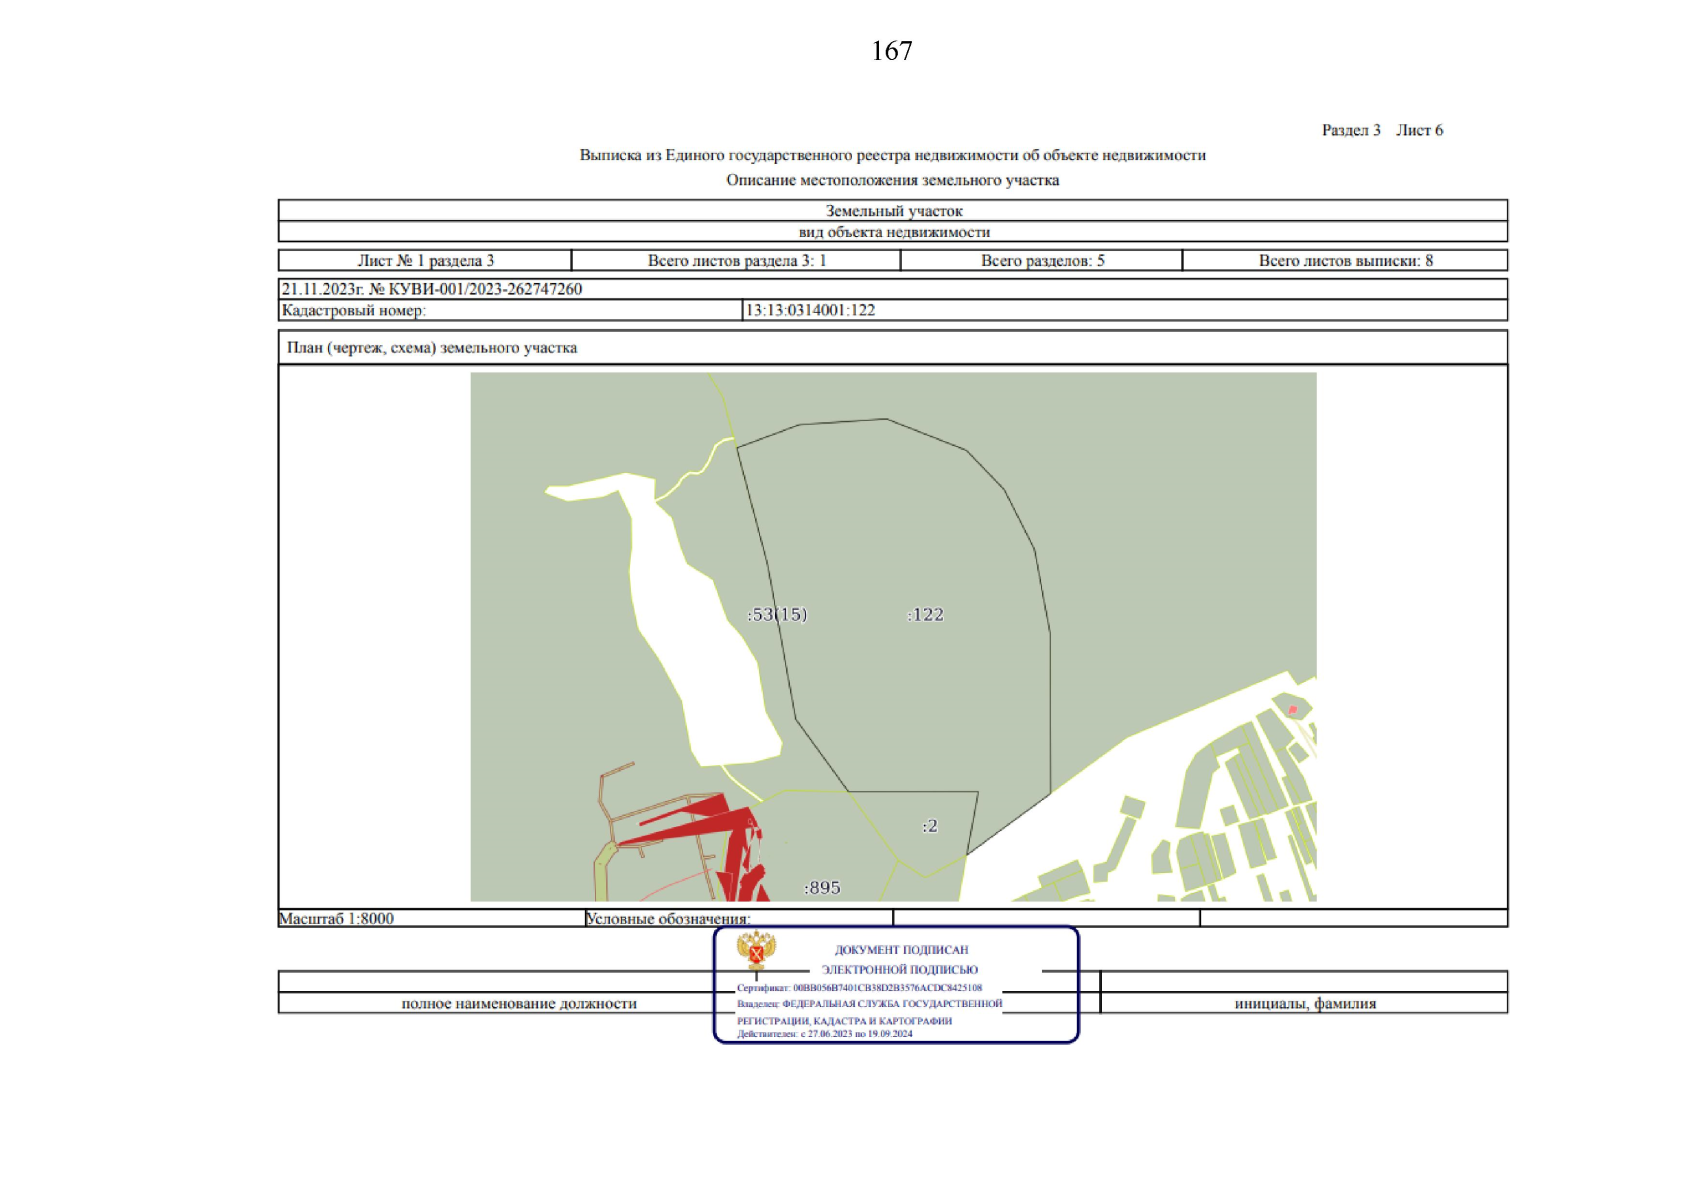
Task: Click the date and КУВИ request number line
Action: click(431, 289)
